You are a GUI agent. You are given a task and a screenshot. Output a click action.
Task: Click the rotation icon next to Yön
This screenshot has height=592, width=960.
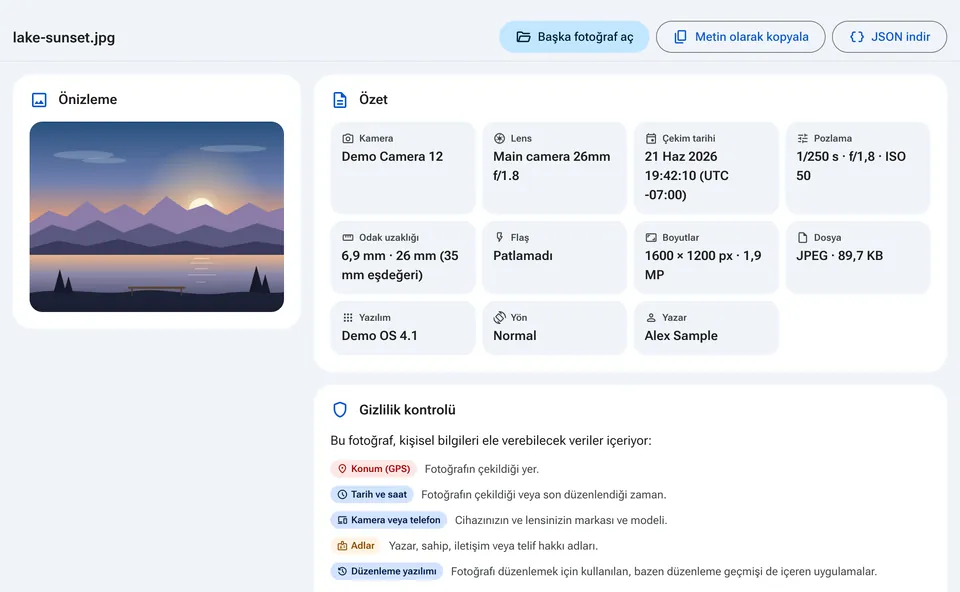click(x=500, y=318)
